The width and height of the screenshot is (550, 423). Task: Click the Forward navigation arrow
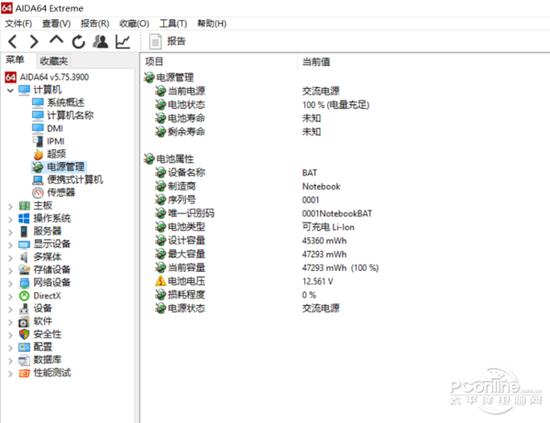34,42
